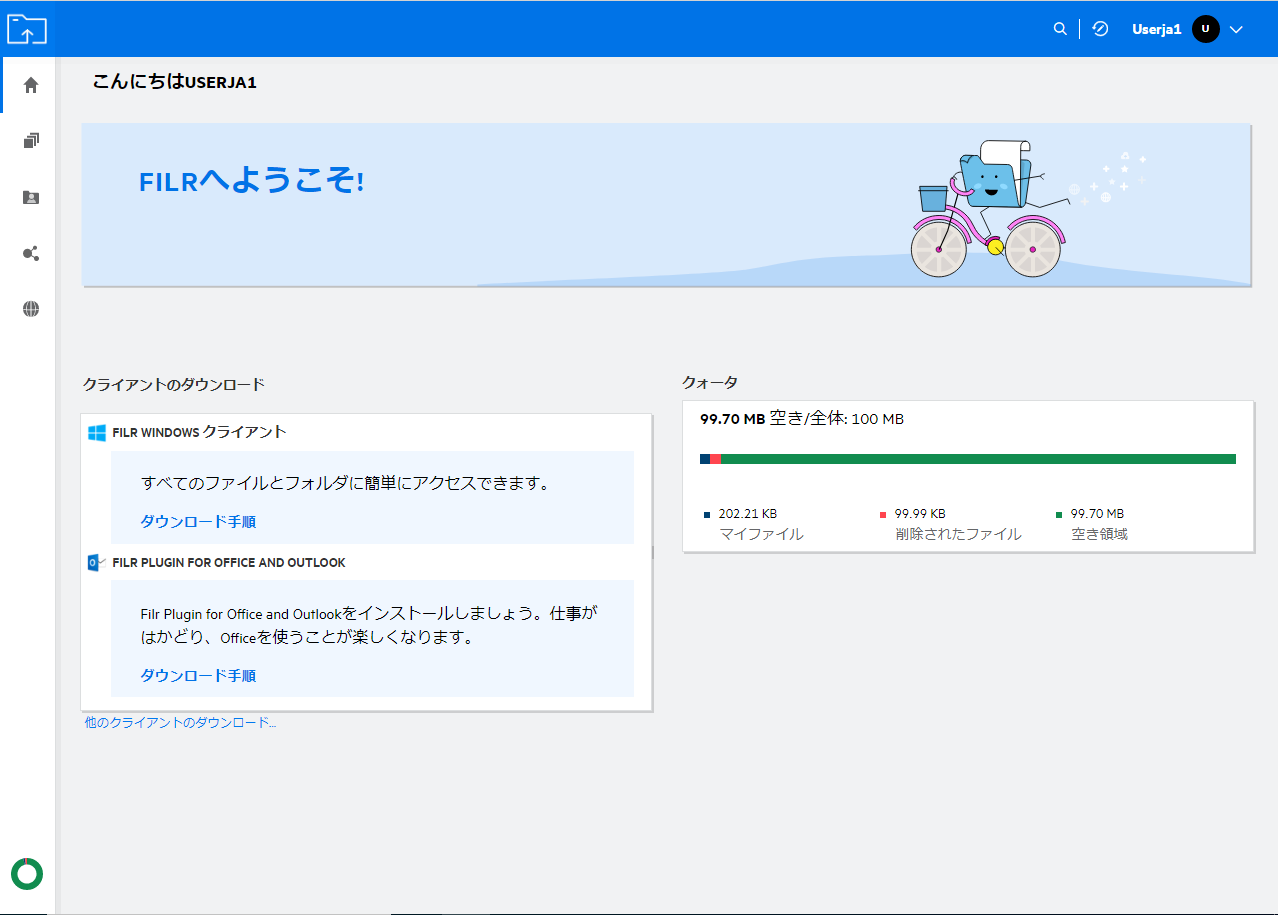This screenshot has width=1278, height=915.
Task: Open Office plugin ダウンロード手順 link
Action: [x=198, y=676]
